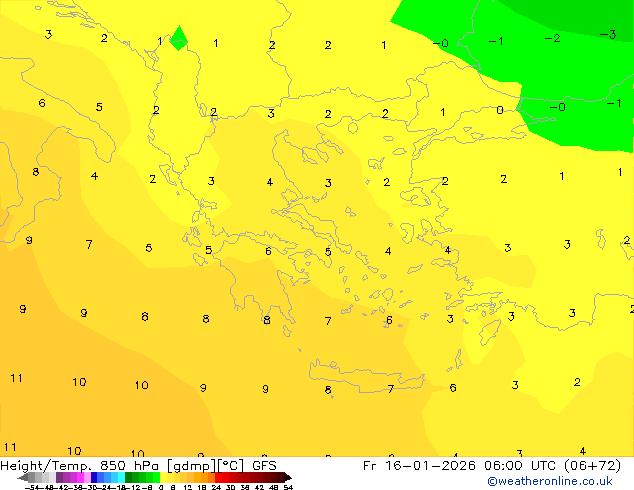Click the "-3" temperature value on map
The height and width of the screenshot is (490, 634).
(x=608, y=34)
